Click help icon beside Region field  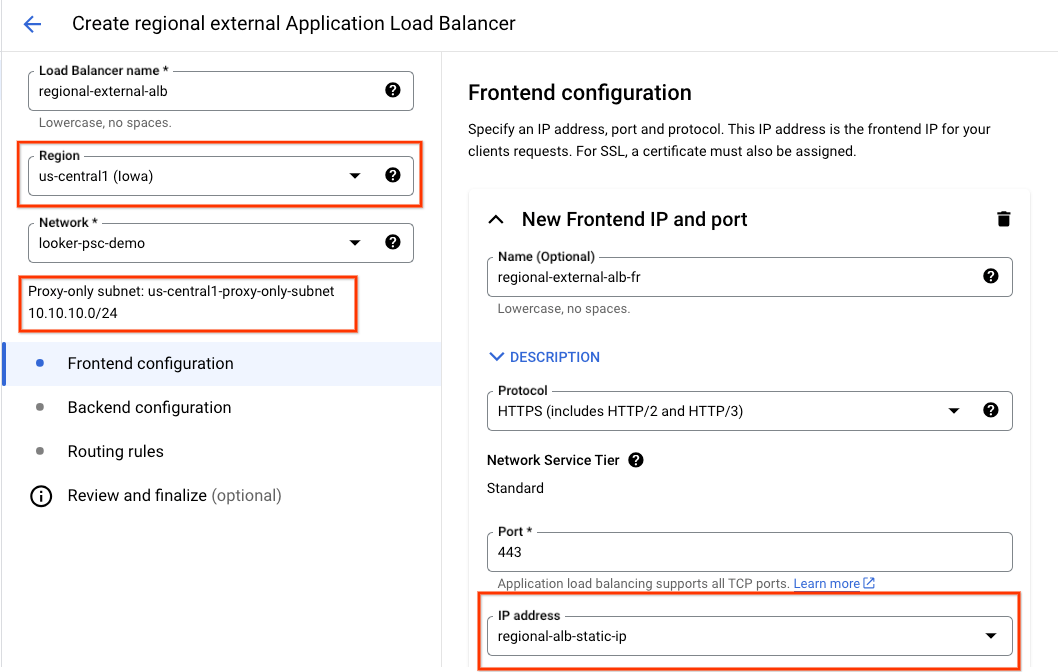(x=393, y=175)
